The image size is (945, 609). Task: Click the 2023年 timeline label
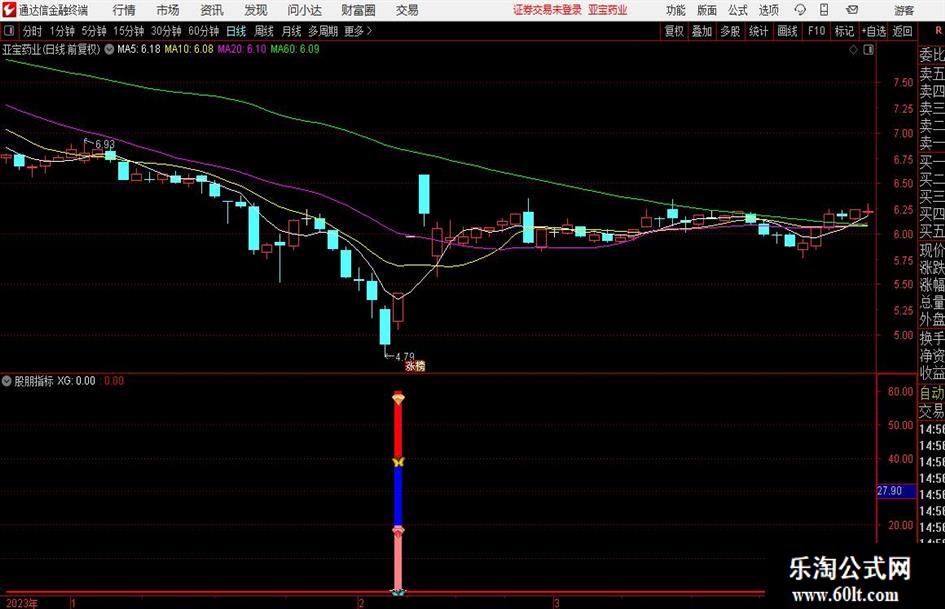[x=21, y=603]
